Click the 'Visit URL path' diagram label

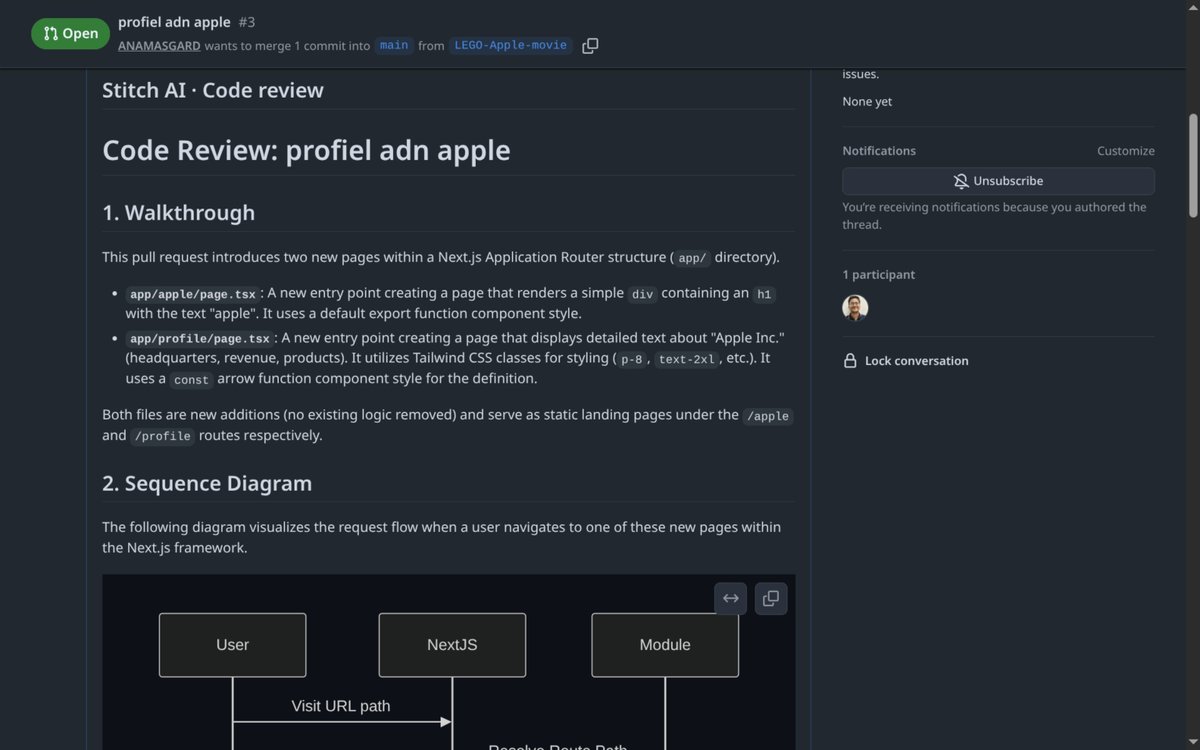341,706
